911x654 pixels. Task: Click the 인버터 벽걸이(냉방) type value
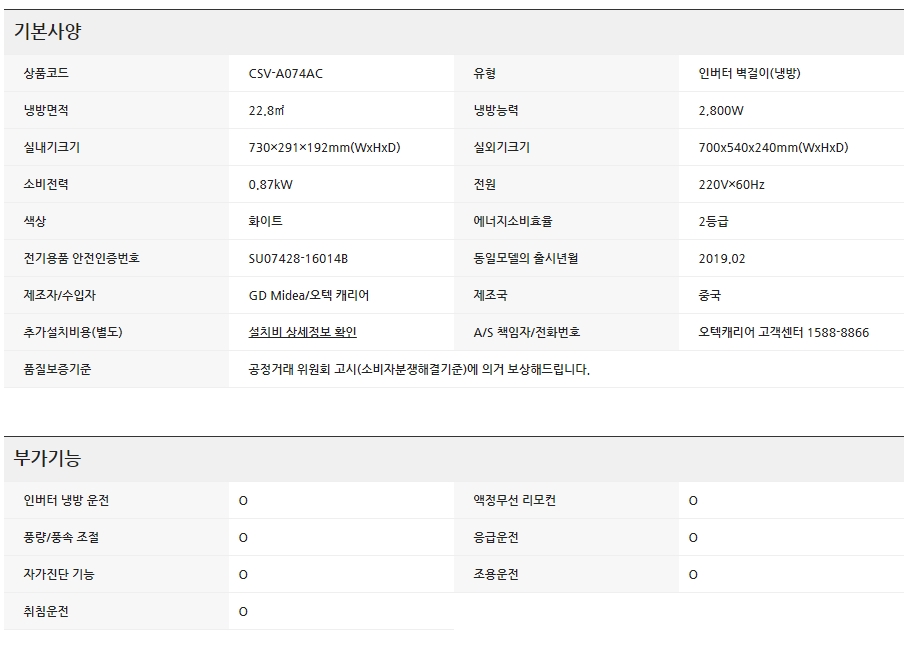point(749,74)
